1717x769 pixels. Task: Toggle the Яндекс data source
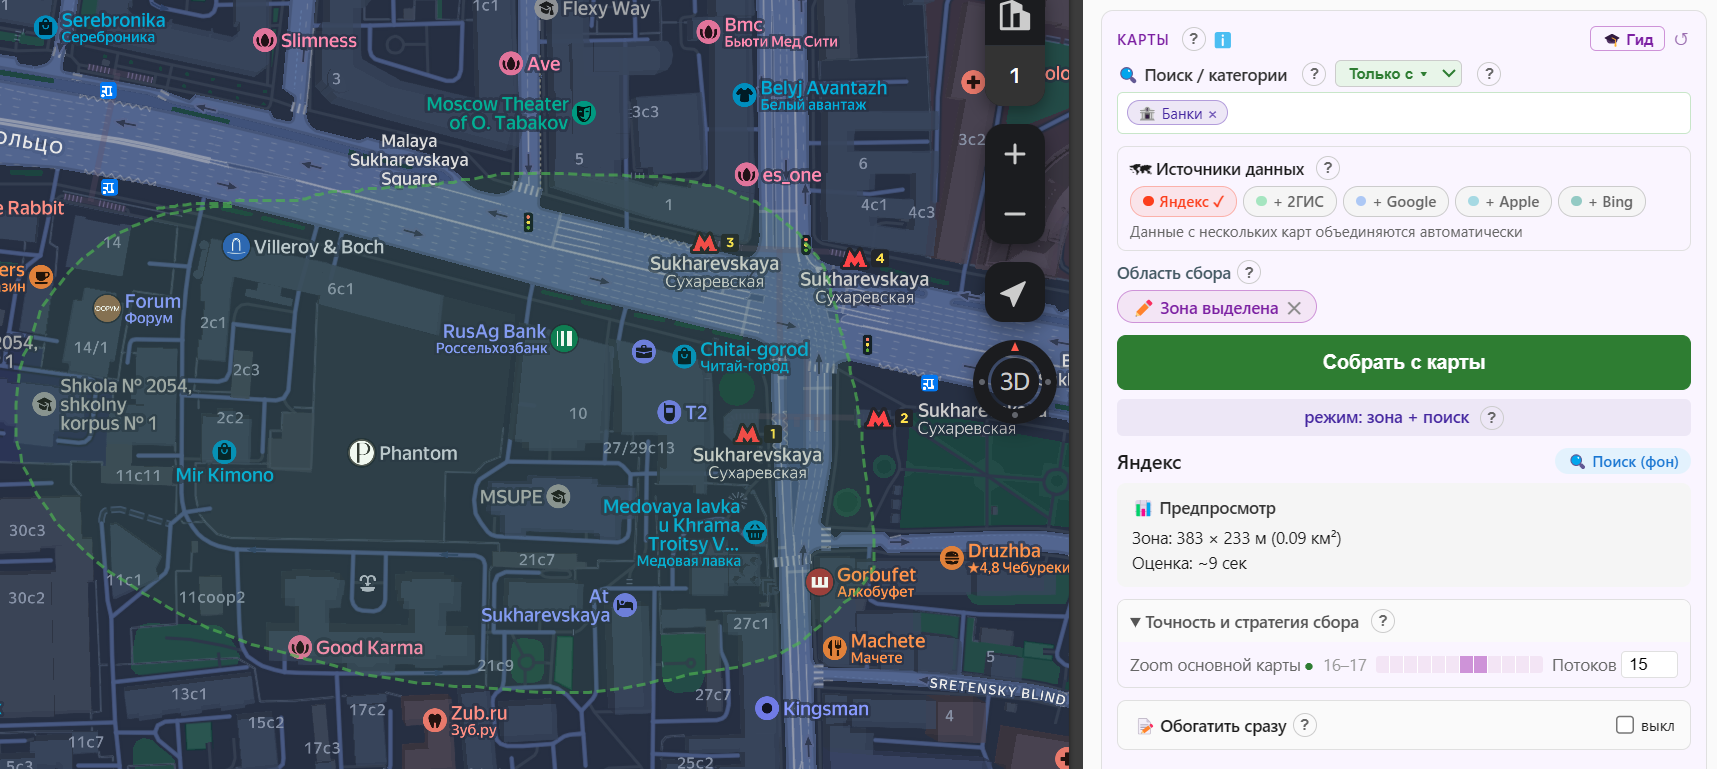coord(1183,202)
